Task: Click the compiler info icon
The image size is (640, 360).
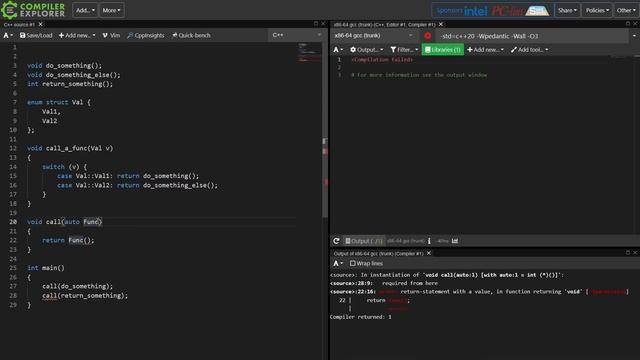Action: pyautogui.click(x=429, y=241)
